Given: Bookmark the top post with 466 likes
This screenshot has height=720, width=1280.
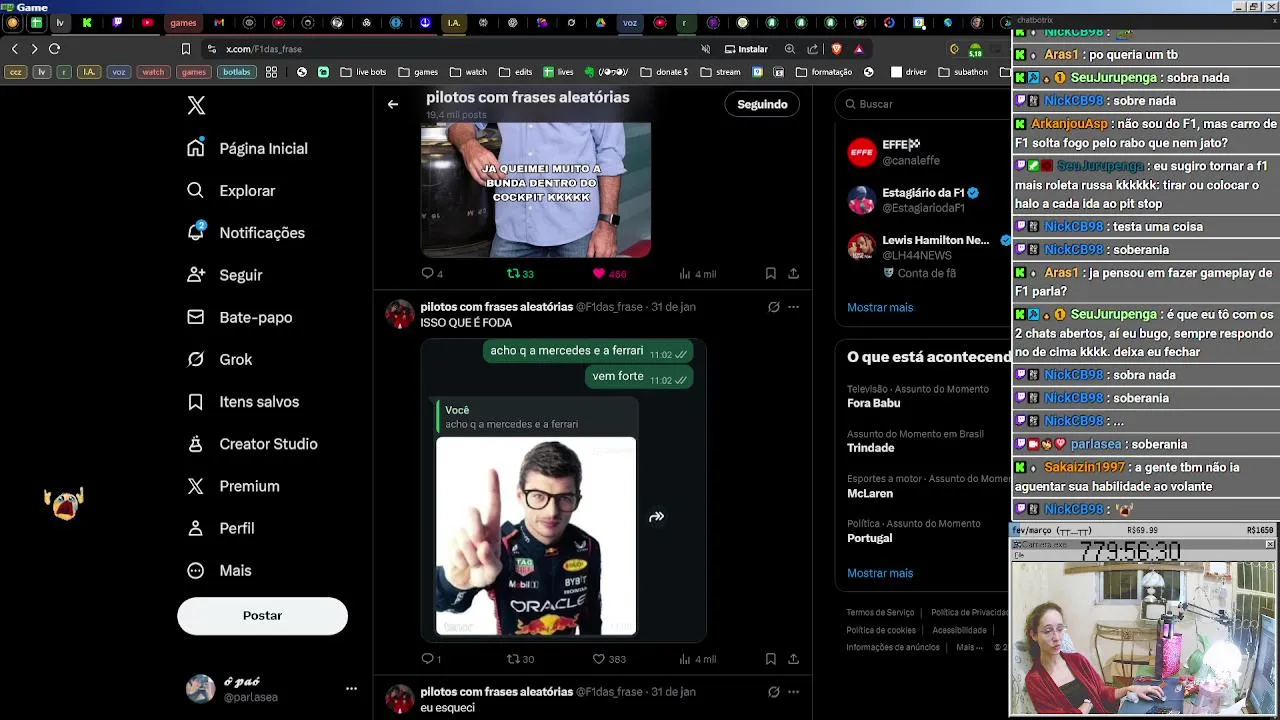Looking at the screenshot, I should (x=770, y=273).
